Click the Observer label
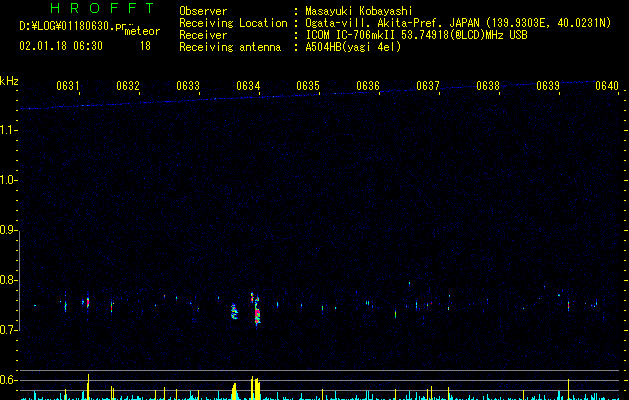Screen dimensions: 629x400 (203, 11)
